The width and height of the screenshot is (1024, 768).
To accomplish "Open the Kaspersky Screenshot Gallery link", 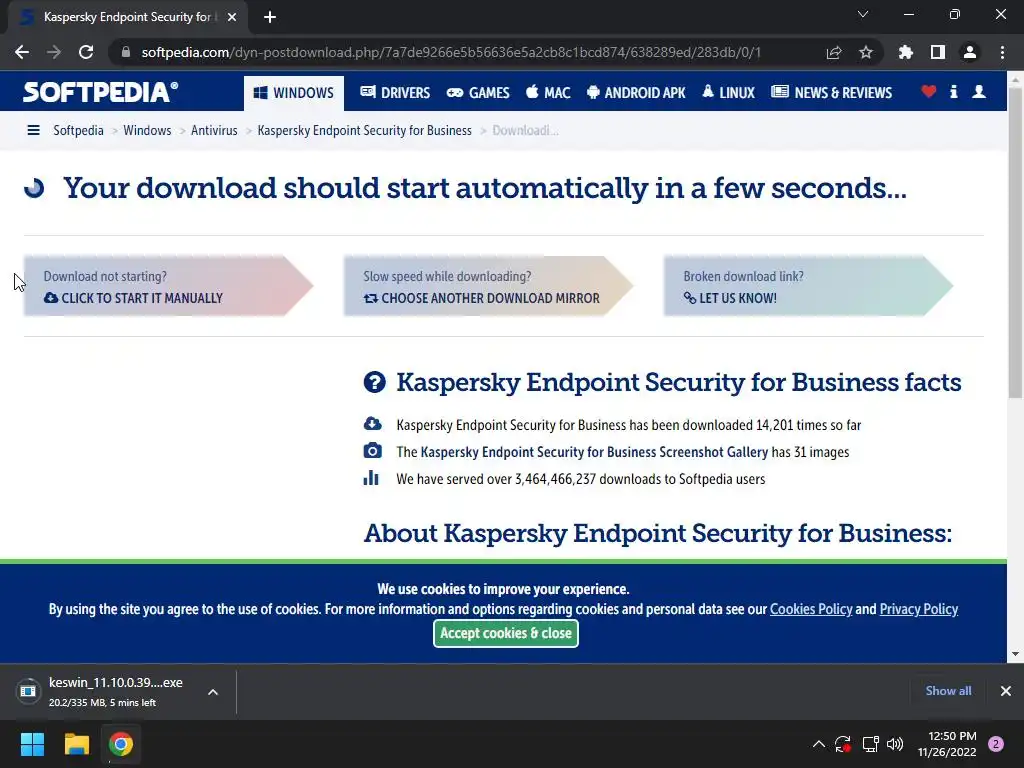I will click(594, 452).
